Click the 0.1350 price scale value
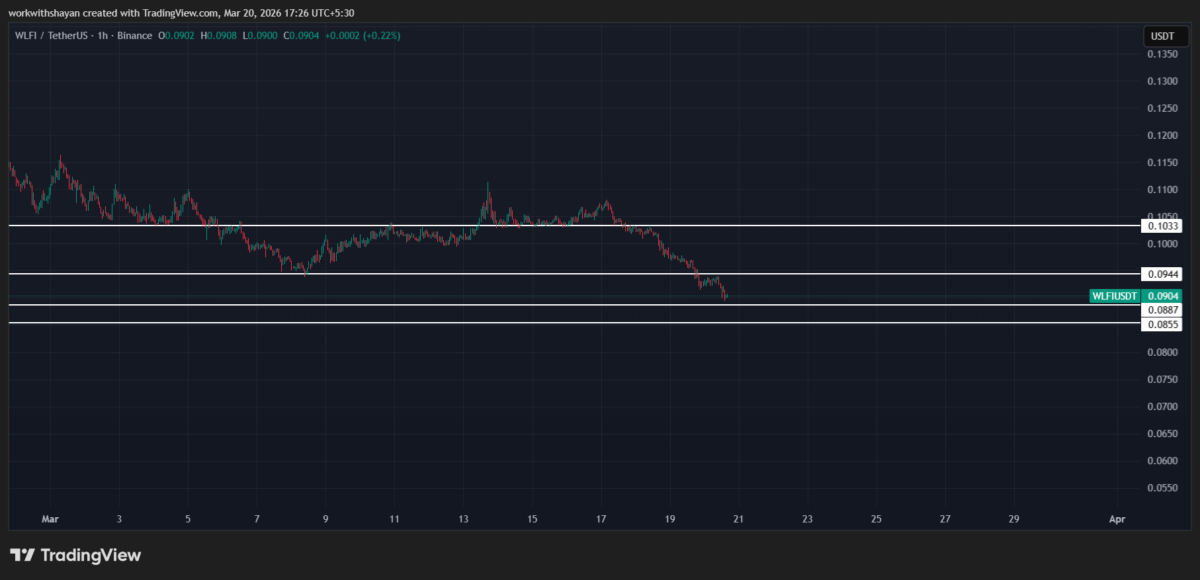Image resolution: width=1200 pixels, height=580 pixels. [1162, 54]
